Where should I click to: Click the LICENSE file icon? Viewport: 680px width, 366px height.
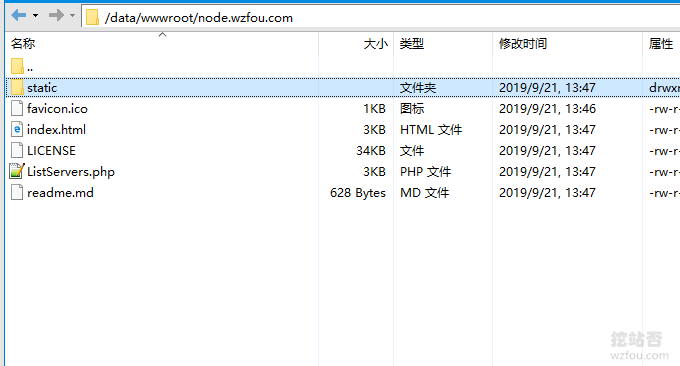click(x=17, y=150)
